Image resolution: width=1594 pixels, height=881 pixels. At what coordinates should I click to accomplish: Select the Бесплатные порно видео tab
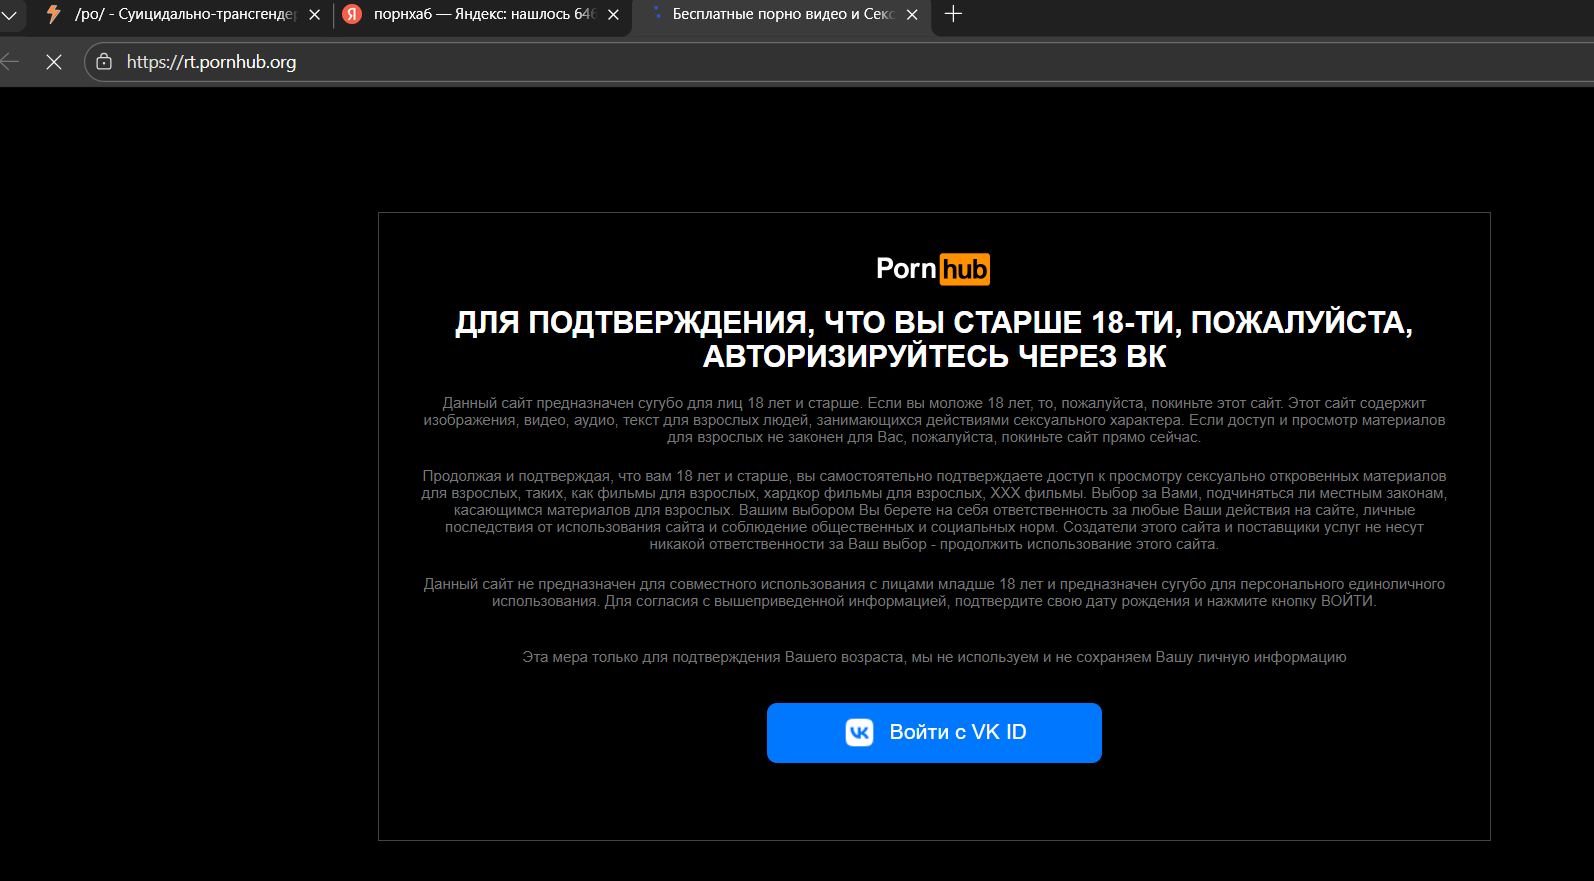[781, 15]
